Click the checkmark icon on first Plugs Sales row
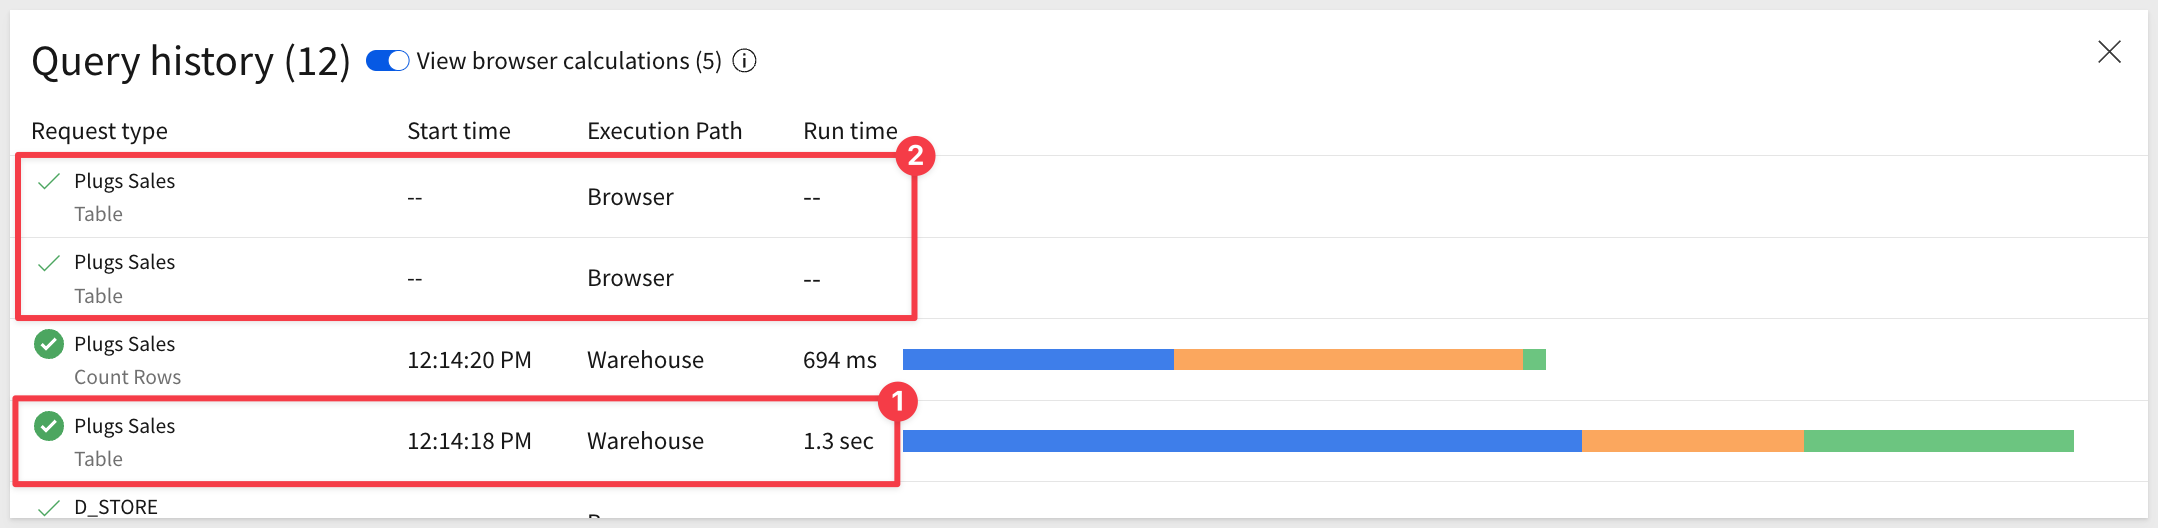This screenshot has height=528, width=2158. point(48,181)
